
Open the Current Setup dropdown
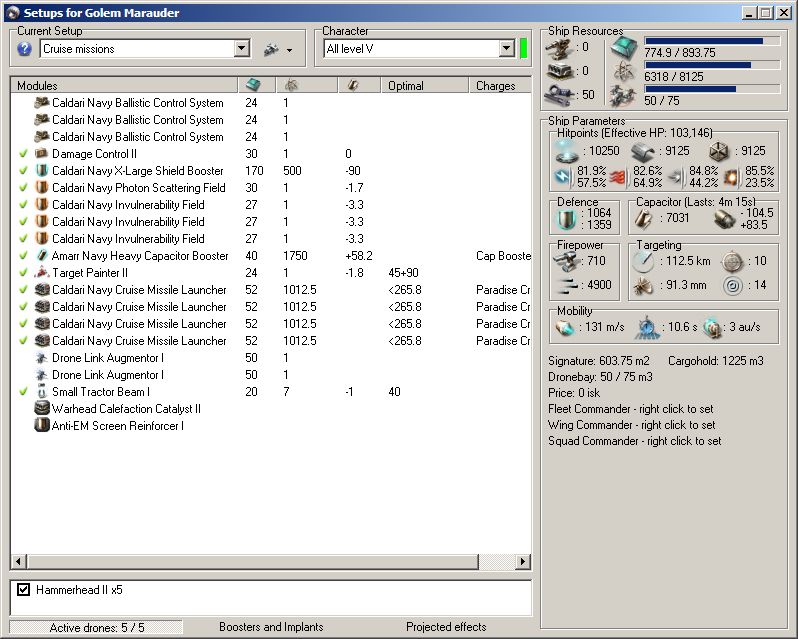241,49
